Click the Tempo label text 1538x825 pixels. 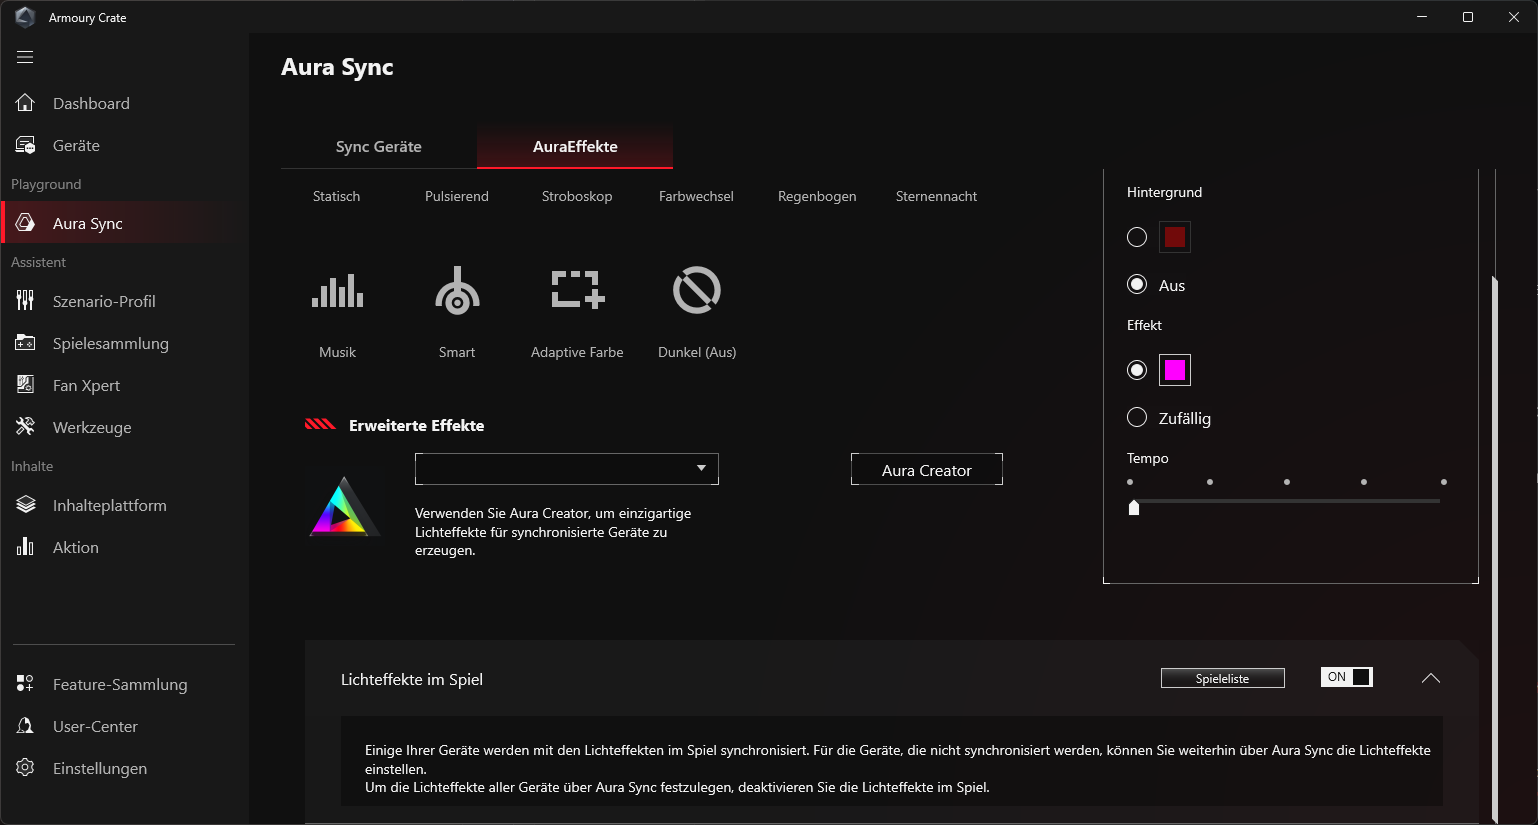(x=1147, y=458)
